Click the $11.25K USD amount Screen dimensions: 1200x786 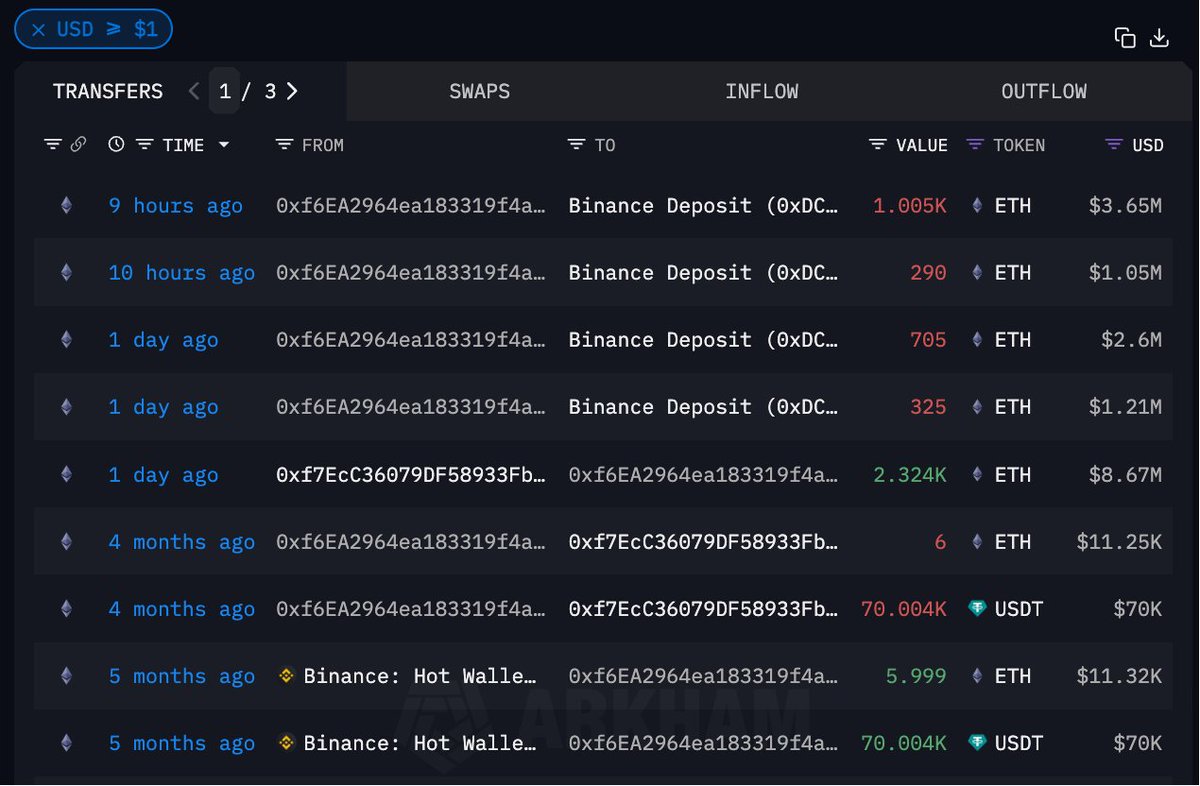[1119, 542]
